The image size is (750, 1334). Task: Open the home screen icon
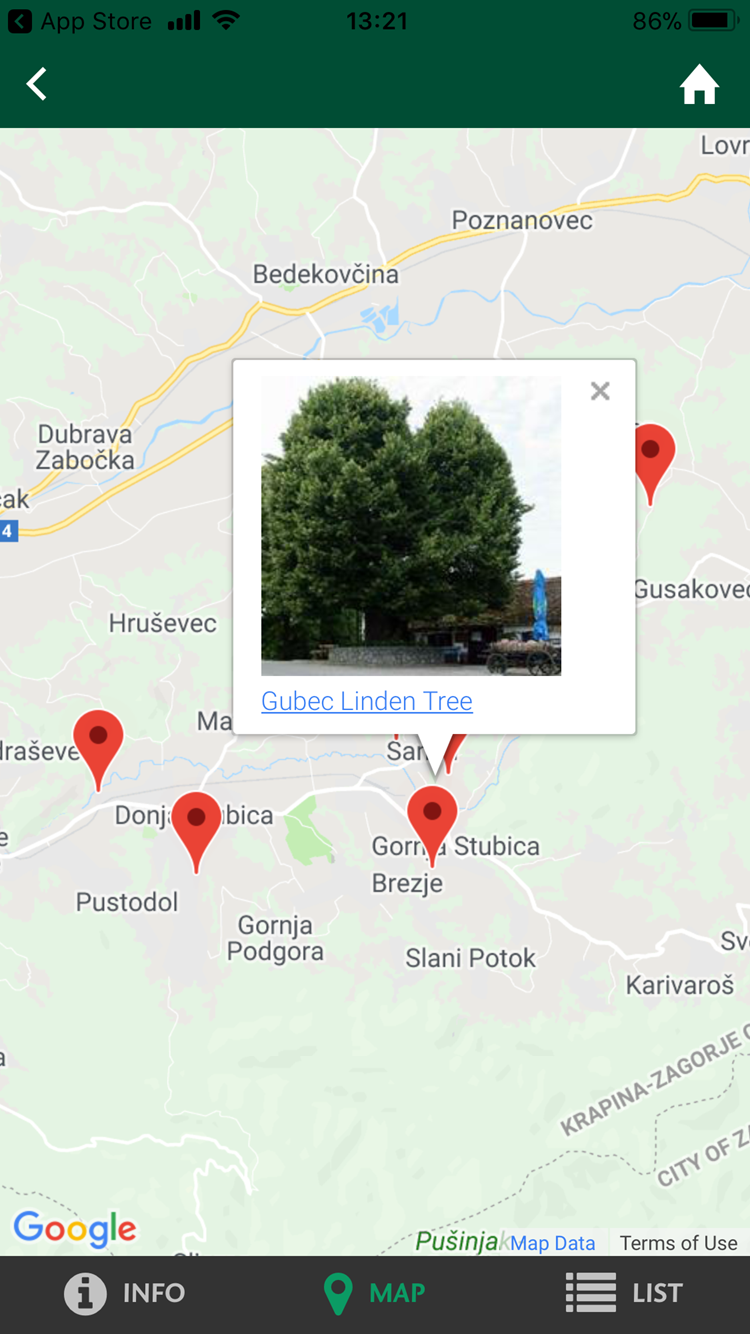[699, 85]
